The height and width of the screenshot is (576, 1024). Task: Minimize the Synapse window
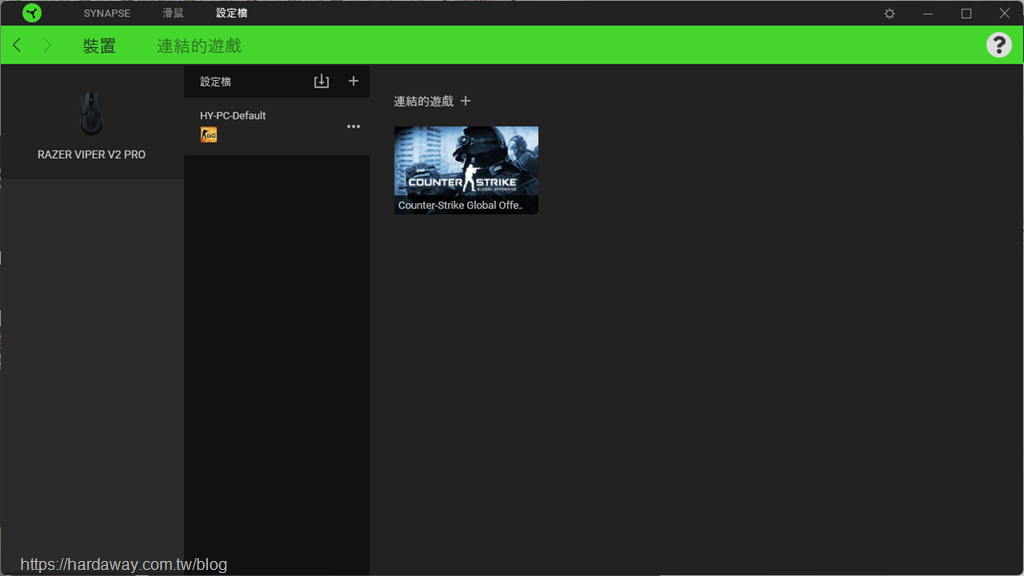pyautogui.click(x=928, y=13)
